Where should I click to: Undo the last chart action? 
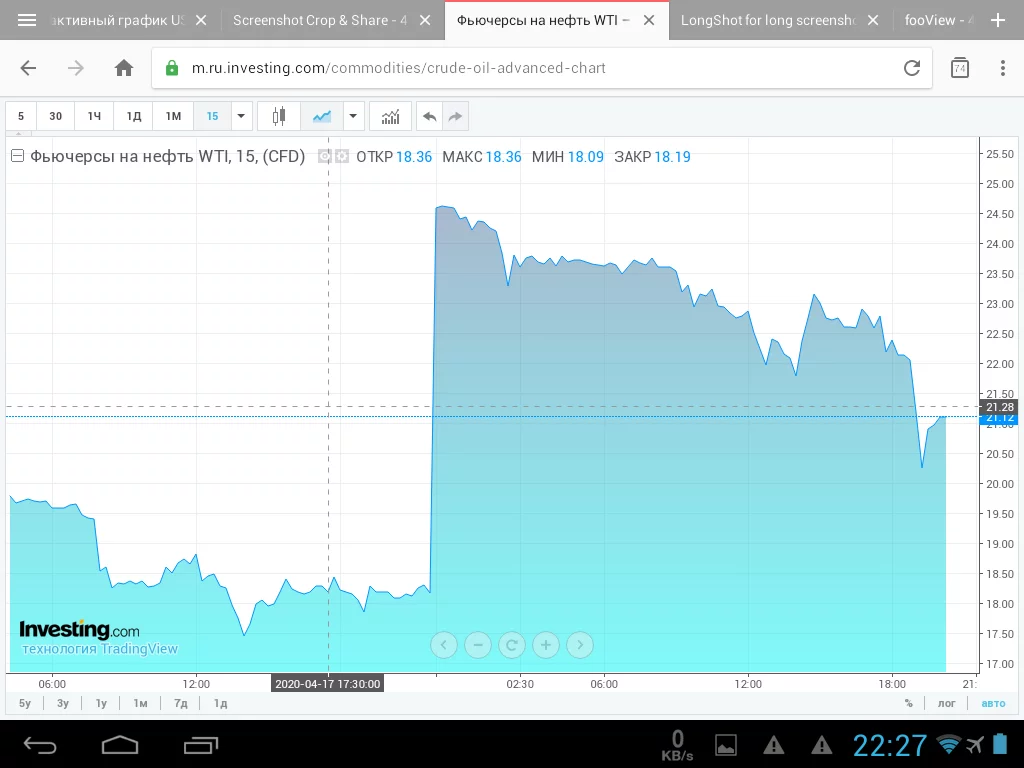click(x=429, y=116)
